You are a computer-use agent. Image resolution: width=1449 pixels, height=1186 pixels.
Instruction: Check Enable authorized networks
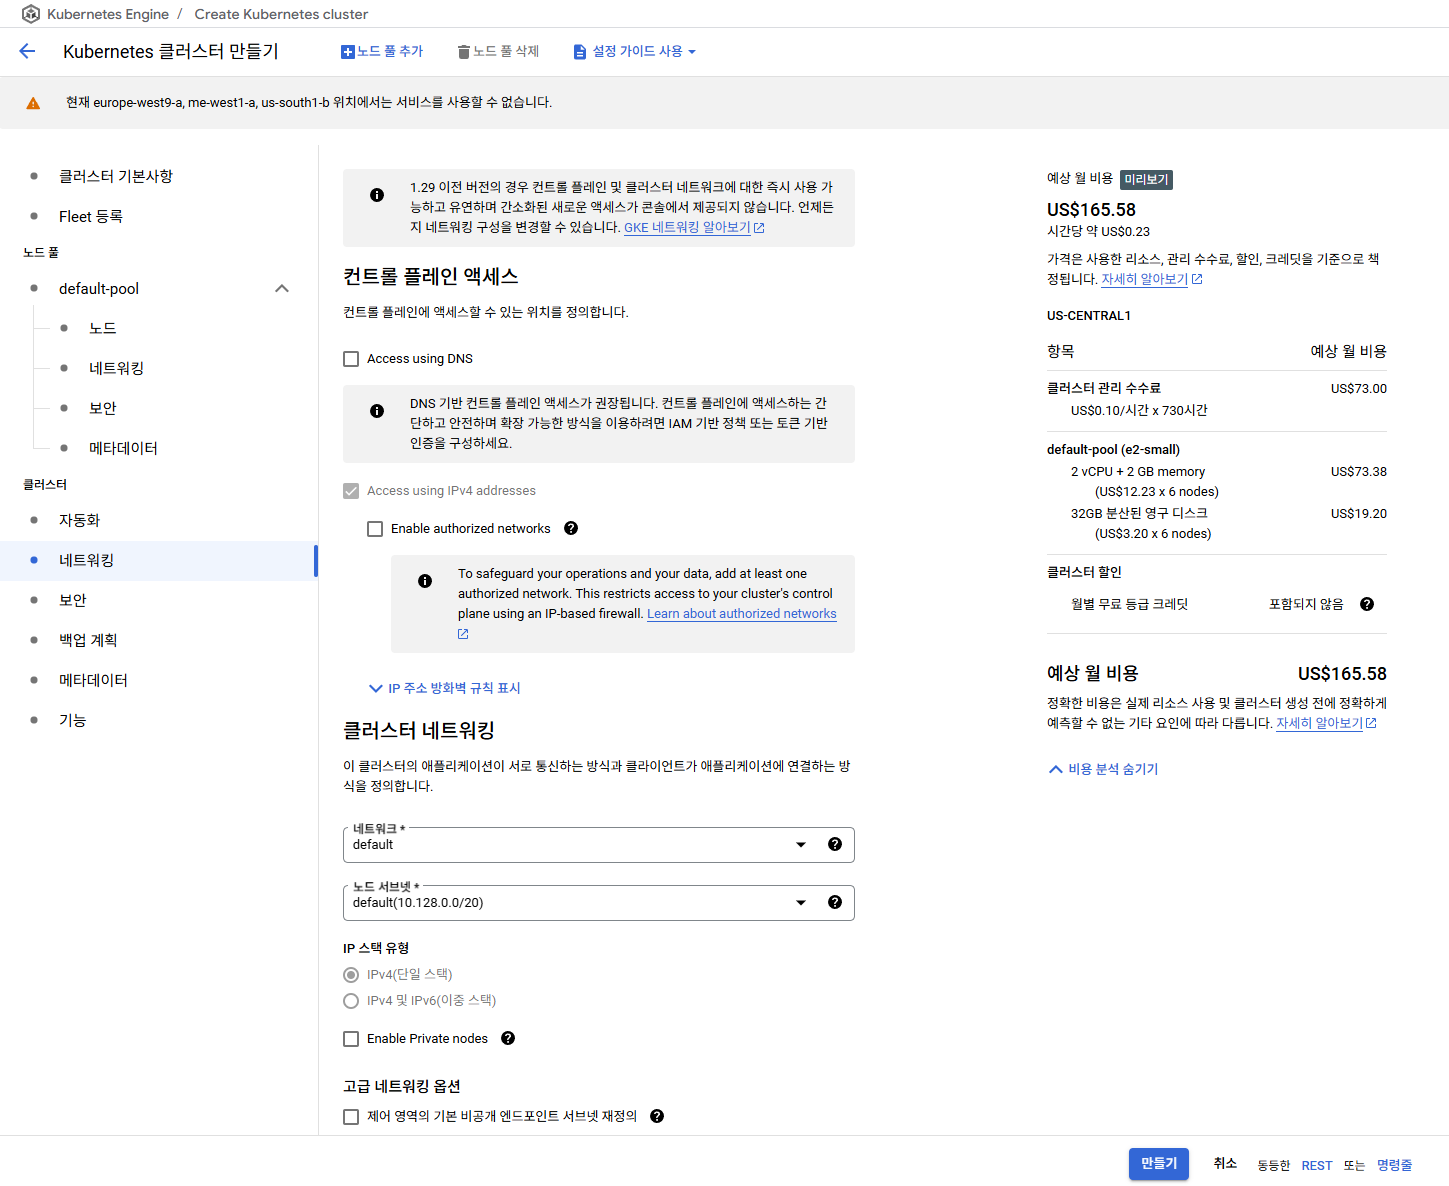pos(375,529)
